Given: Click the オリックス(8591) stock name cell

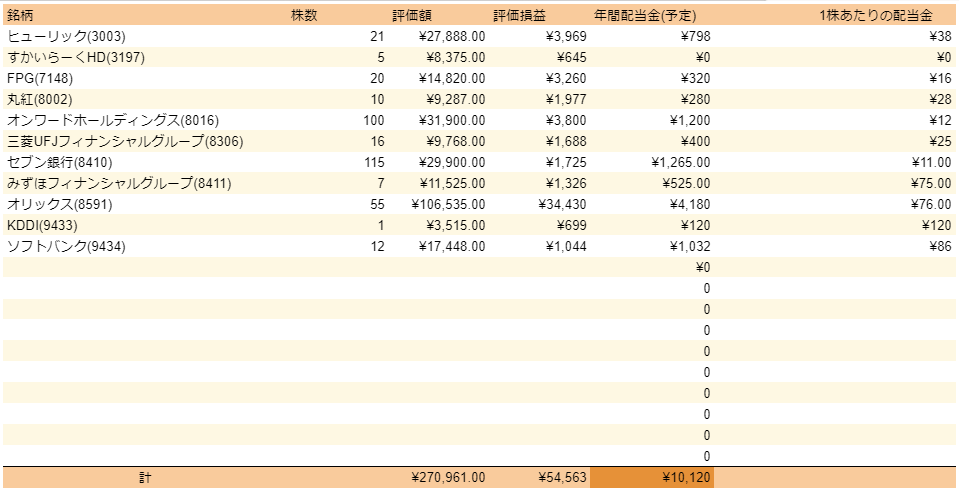Looking at the screenshot, I should [x=60, y=204].
